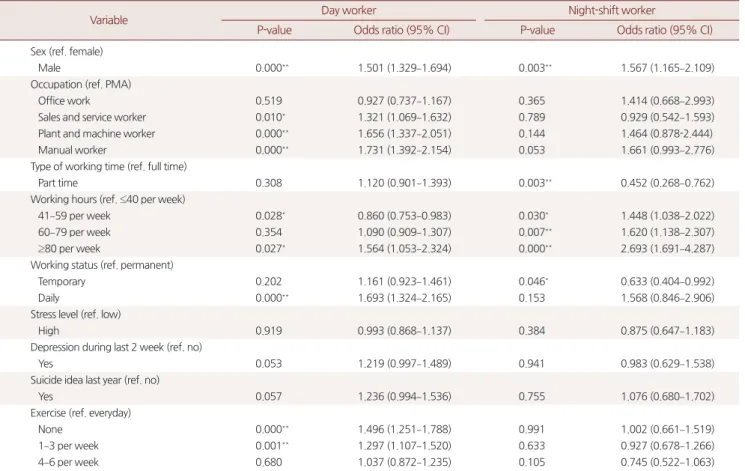
Task: Select night-shift P-value 0.046
Action: (x=533, y=281)
